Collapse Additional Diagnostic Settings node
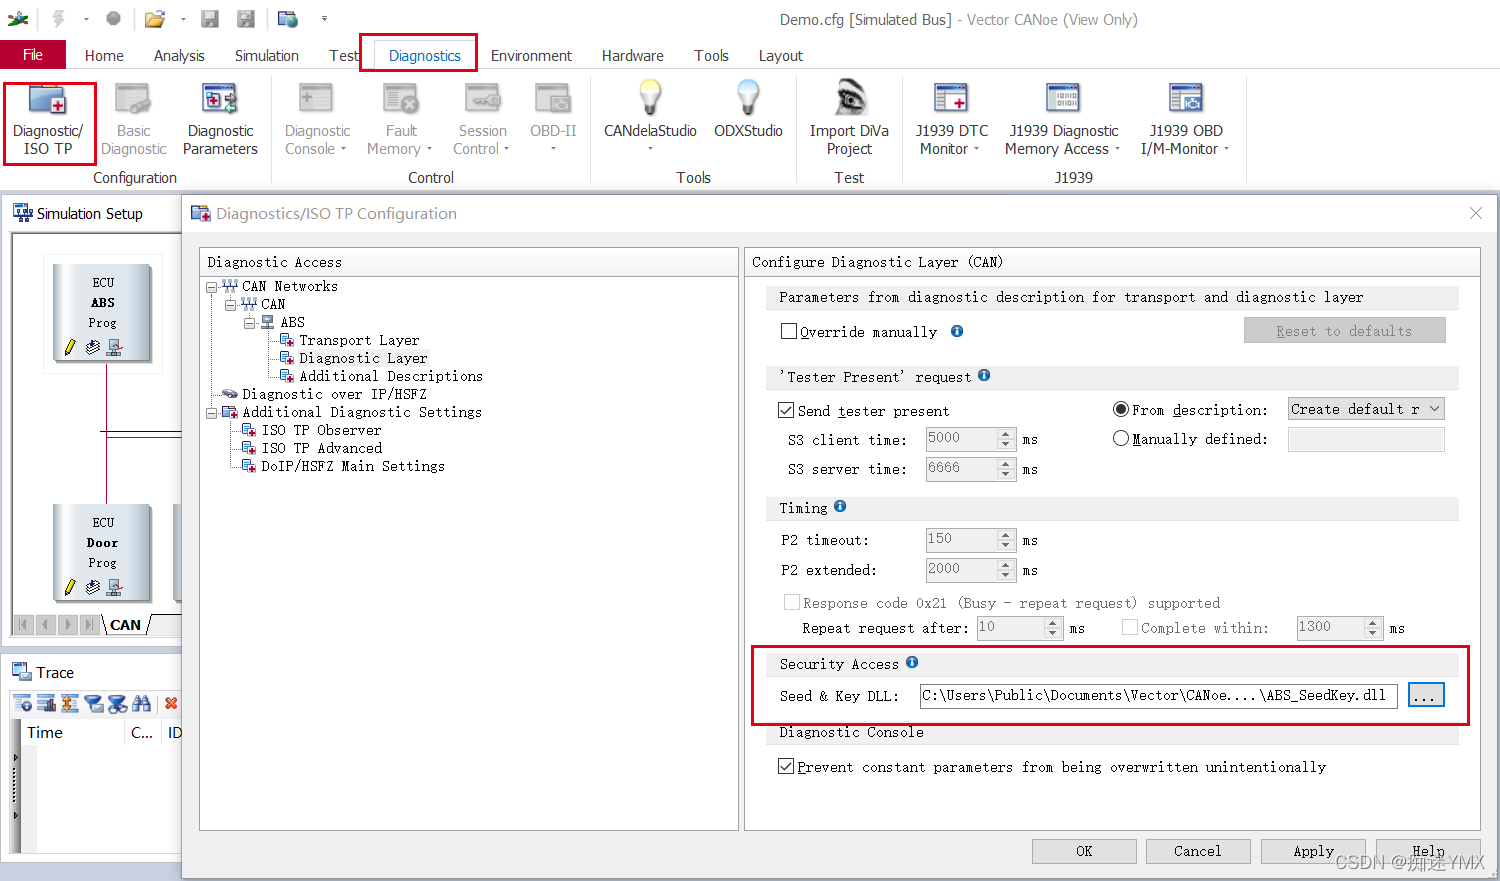The width and height of the screenshot is (1500, 881). [x=211, y=413]
